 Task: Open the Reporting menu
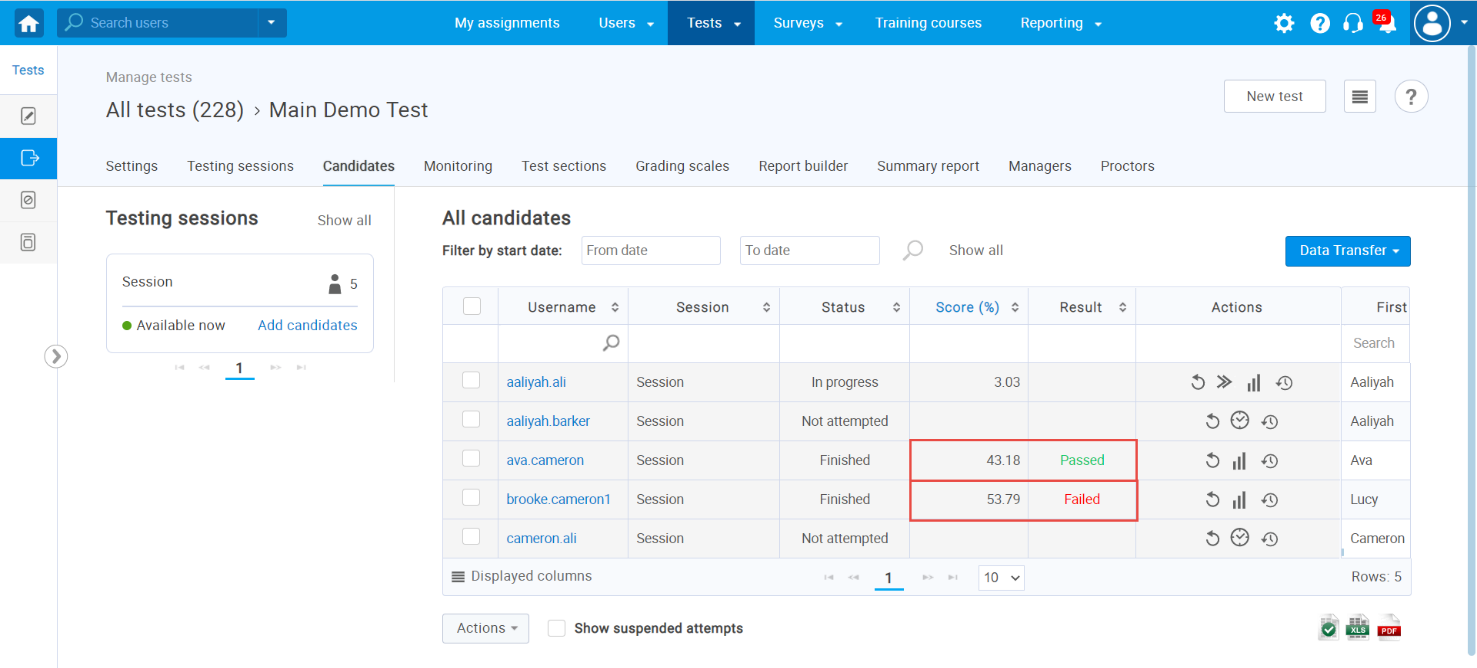(x=1060, y=23)
